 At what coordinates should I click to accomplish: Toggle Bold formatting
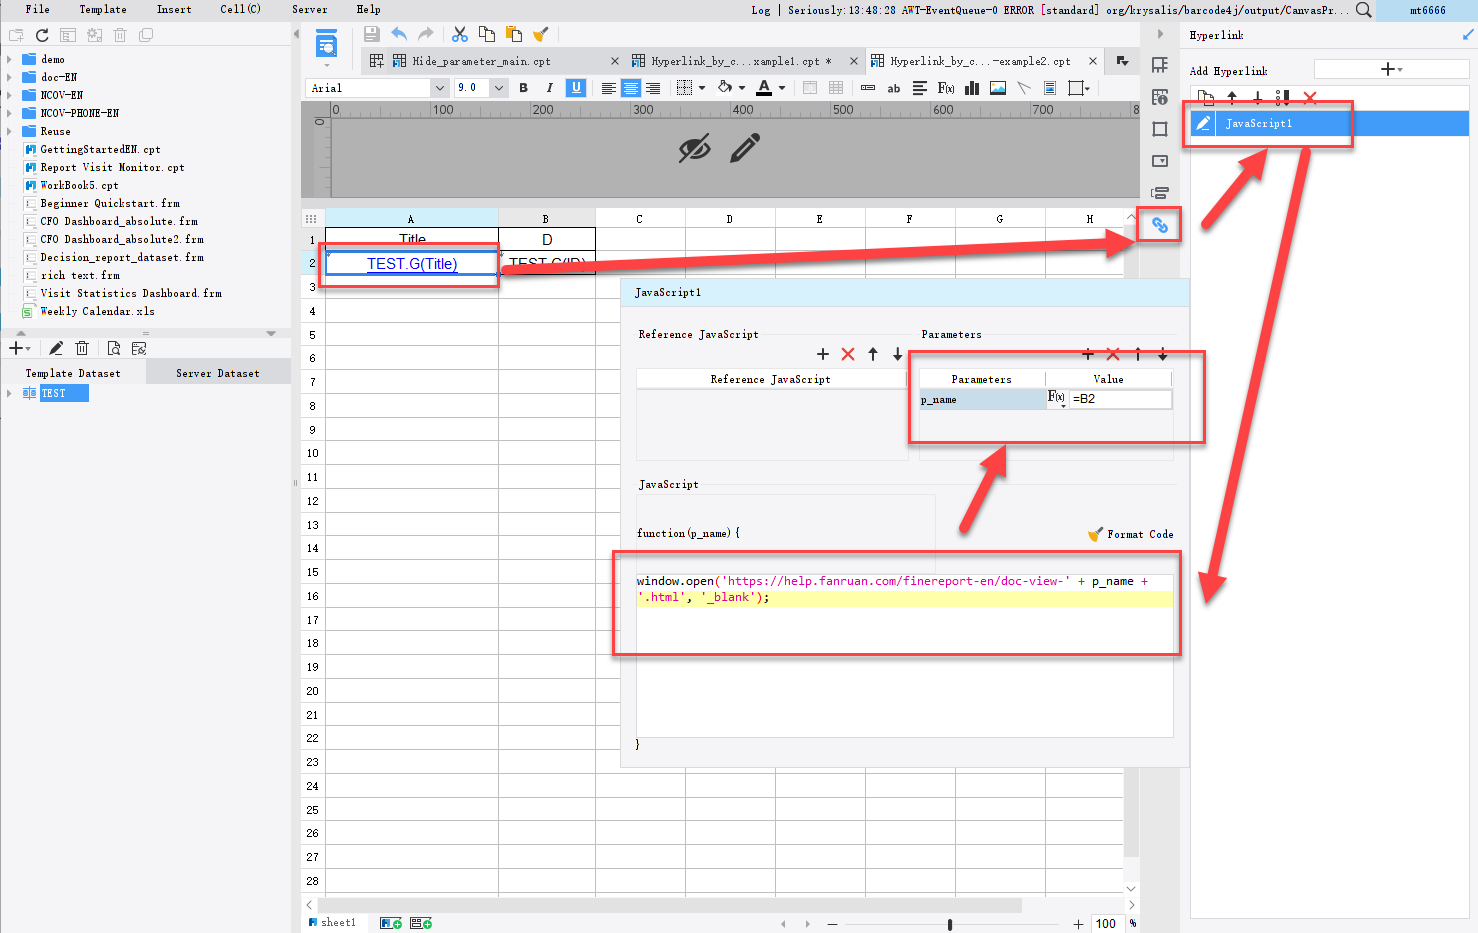(x=523, y=88)
